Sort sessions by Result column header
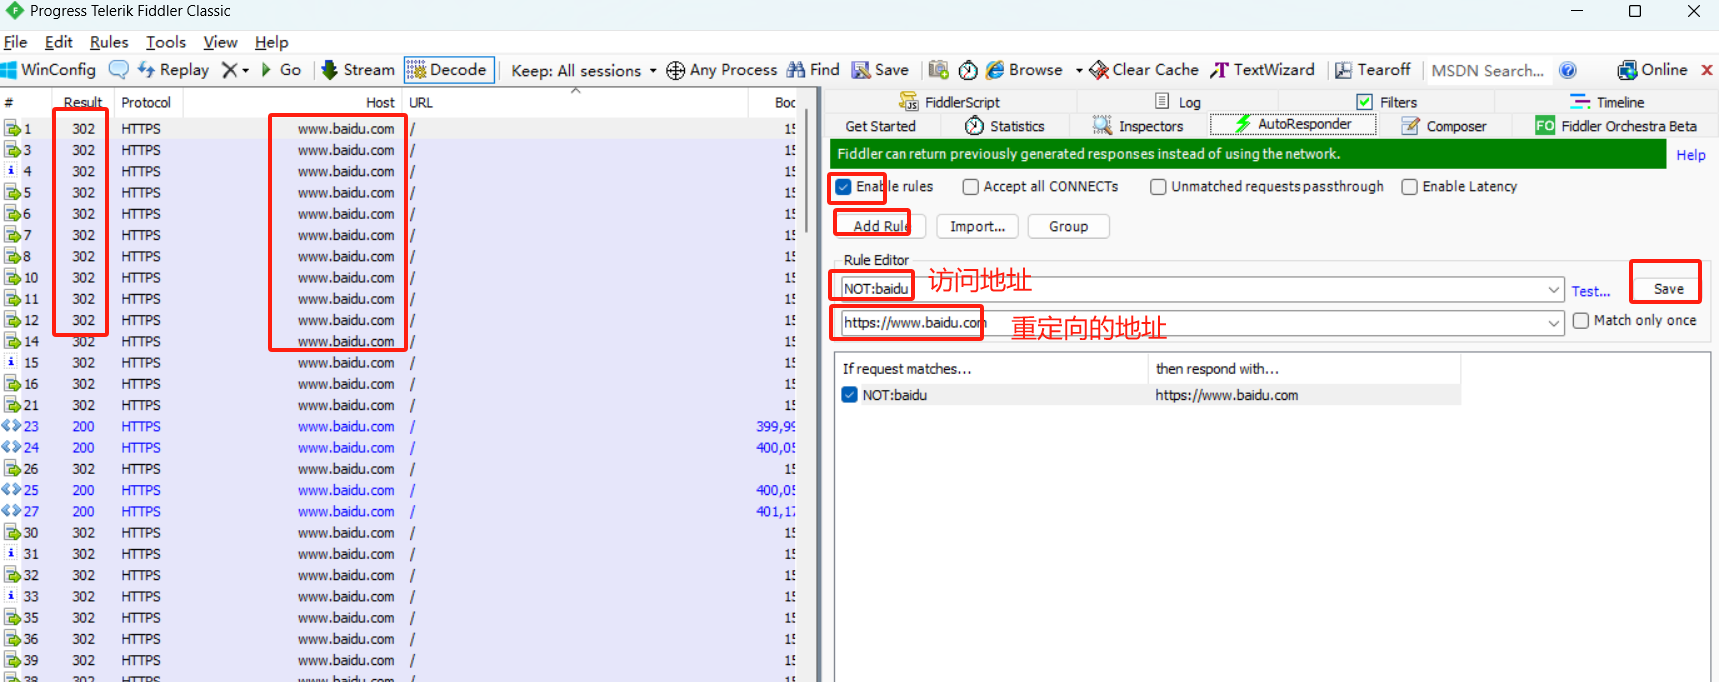 (83, 102)
